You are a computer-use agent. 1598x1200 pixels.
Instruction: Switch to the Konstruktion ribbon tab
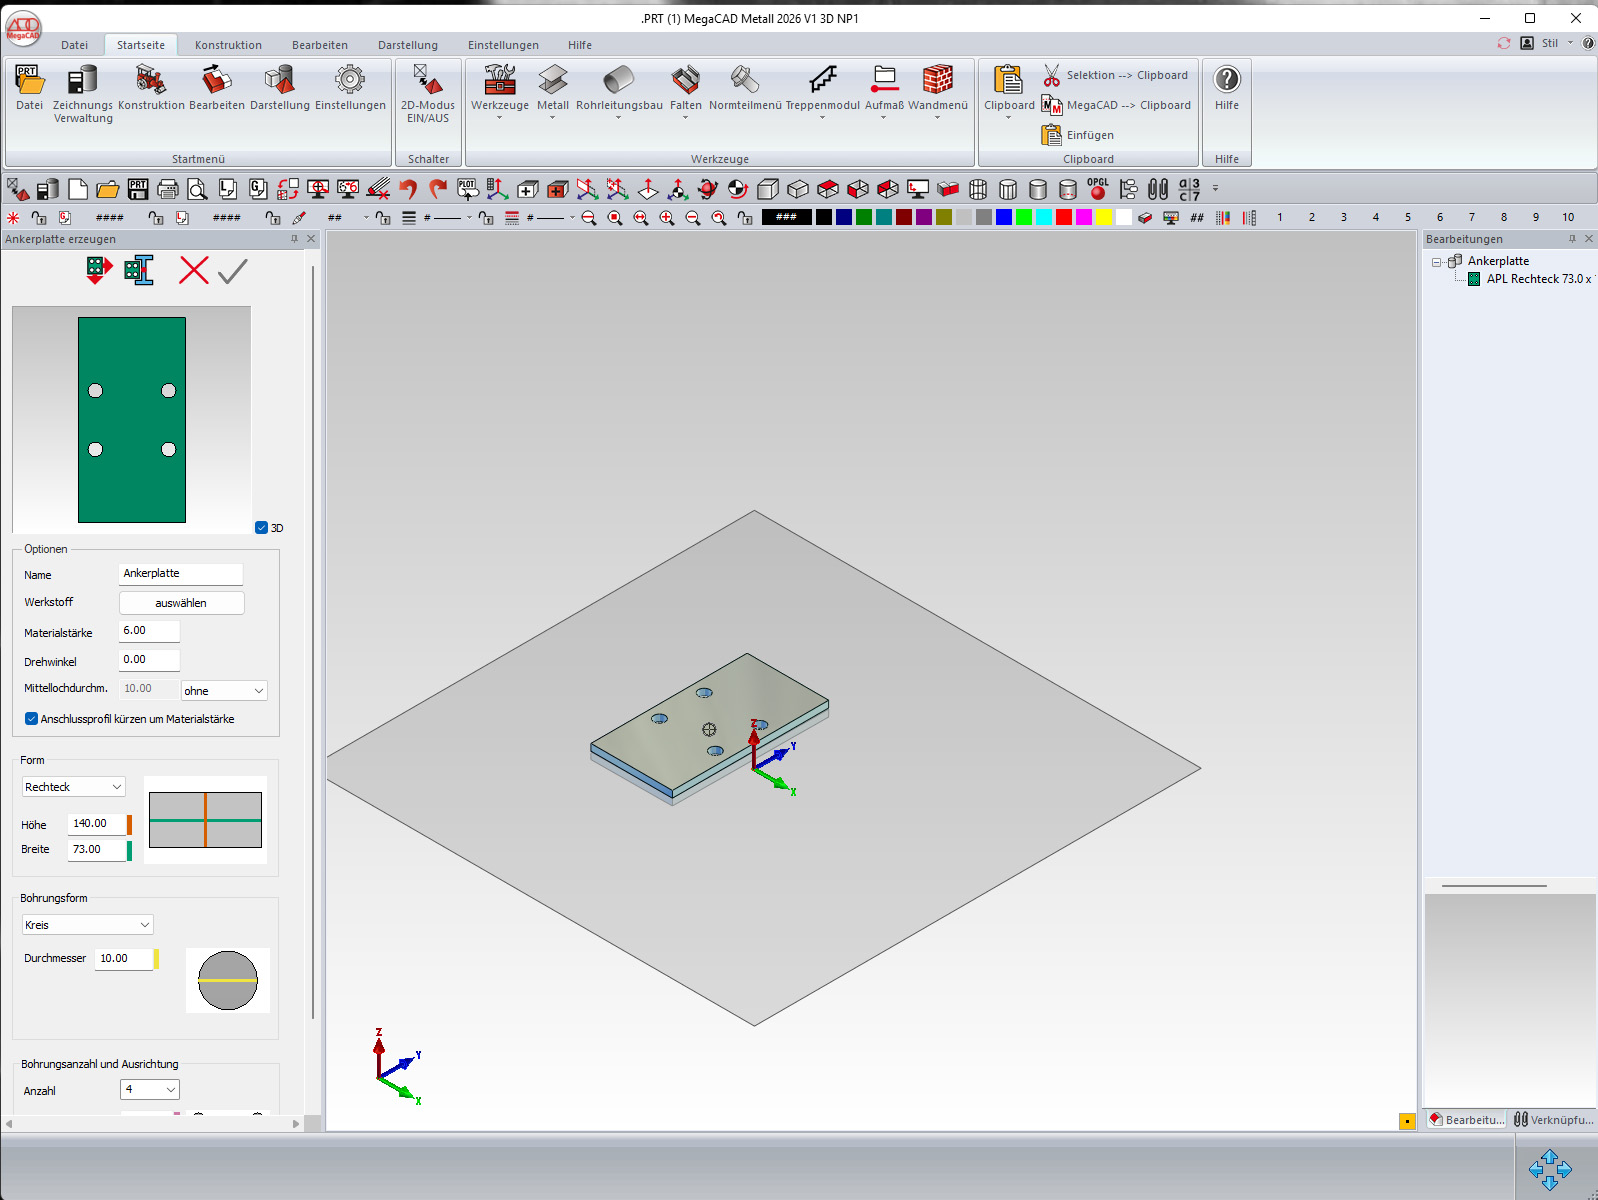point(228,45)
